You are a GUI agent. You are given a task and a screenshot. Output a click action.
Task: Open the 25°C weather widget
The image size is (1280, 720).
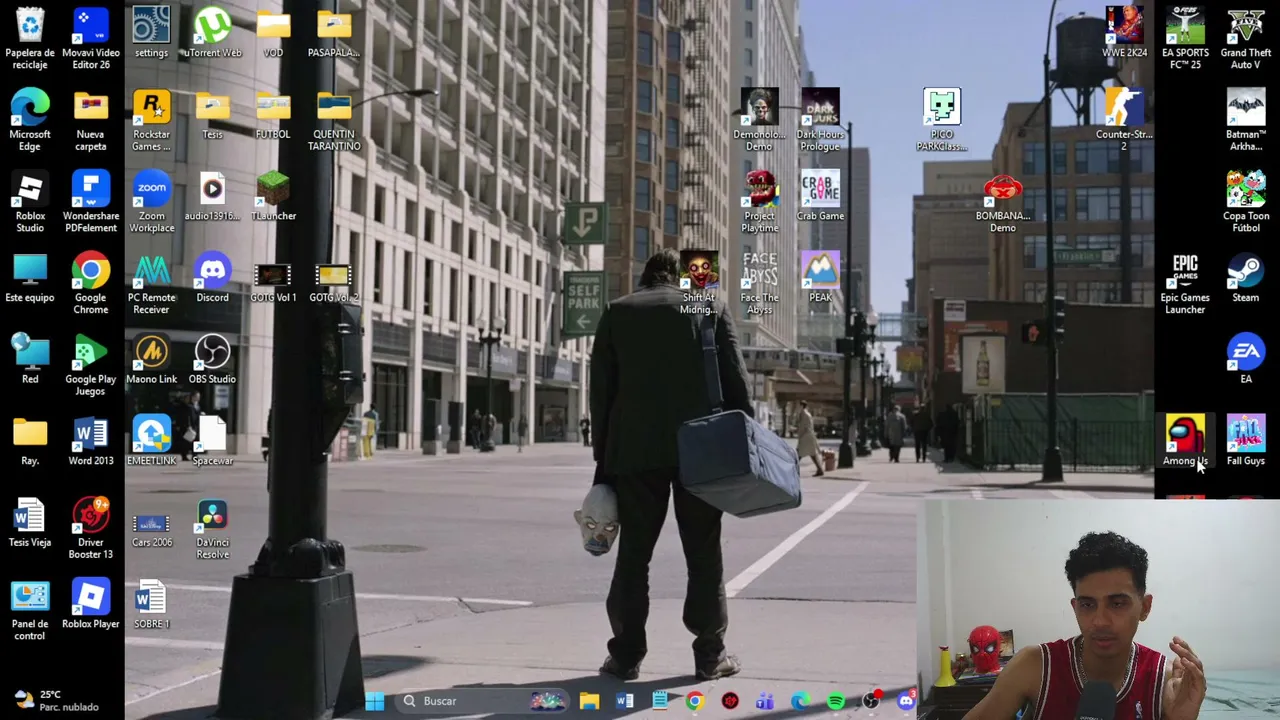[x=57, y=701]
